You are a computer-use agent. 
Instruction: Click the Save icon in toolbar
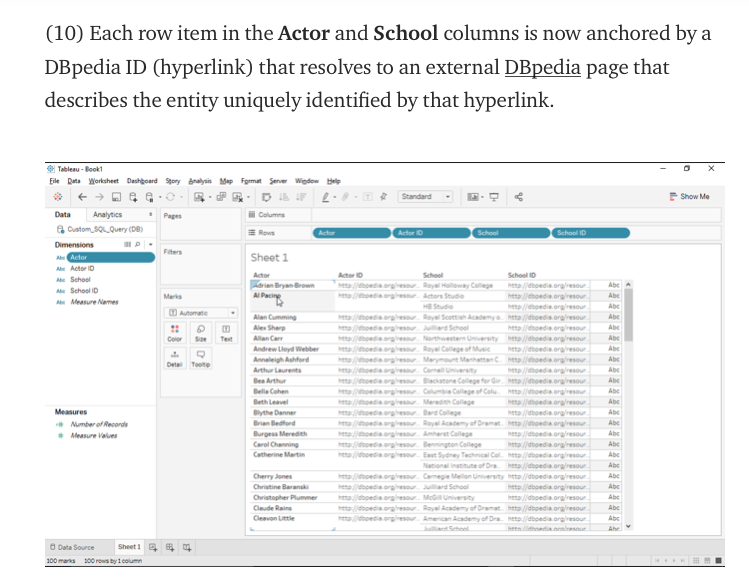point(116,197)
